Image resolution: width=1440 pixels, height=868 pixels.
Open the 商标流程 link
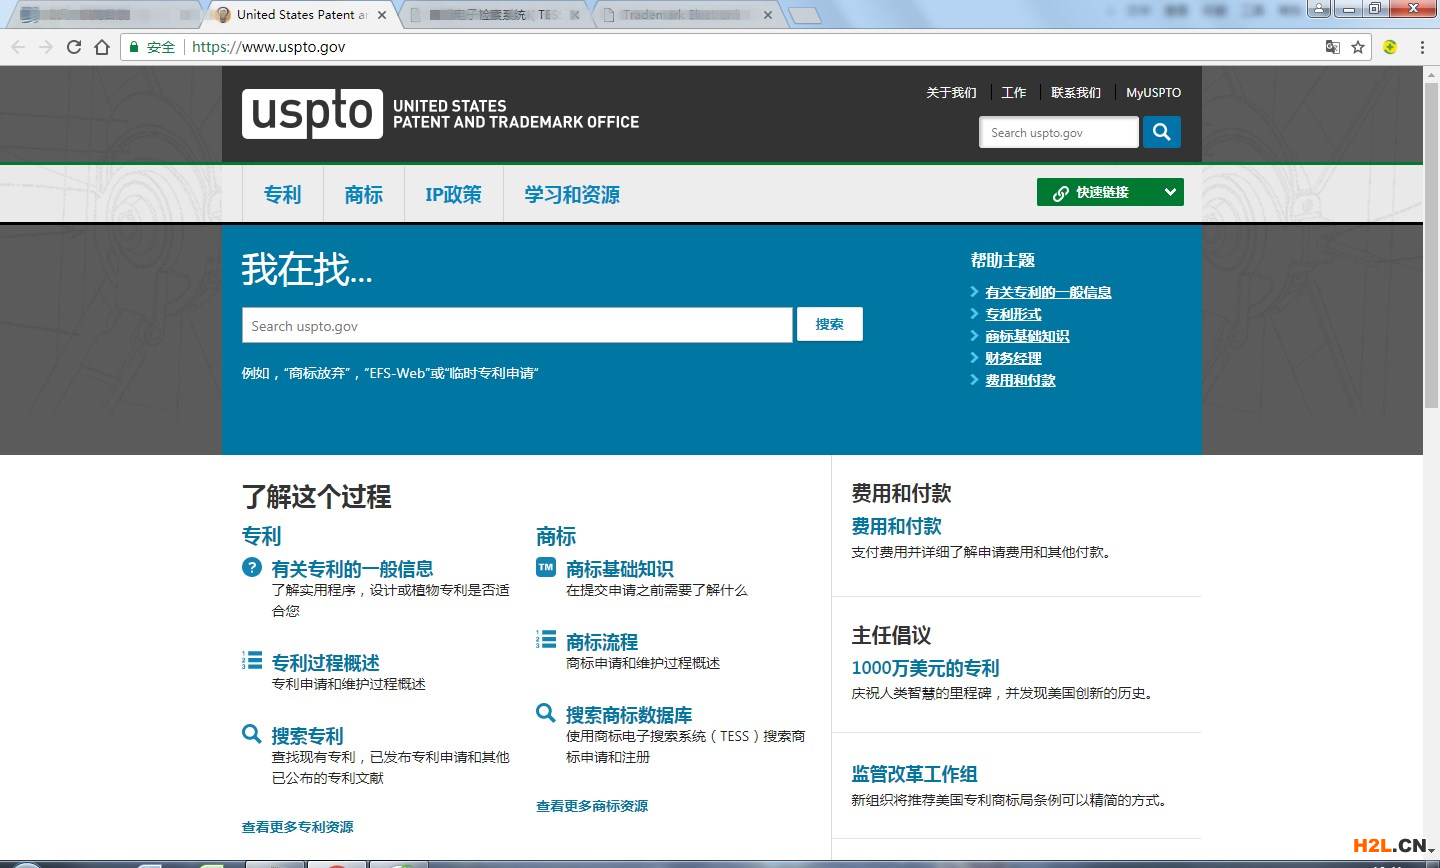[x=602, y=641]
